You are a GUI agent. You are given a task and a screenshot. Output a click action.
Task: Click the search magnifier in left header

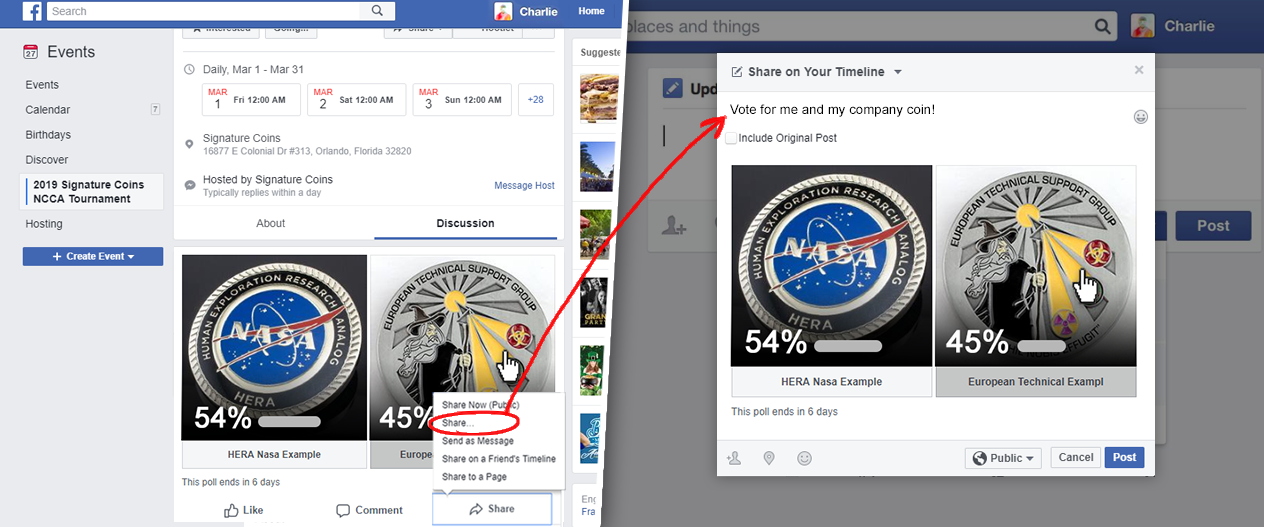pyautogui.click(x=377, y=11)
